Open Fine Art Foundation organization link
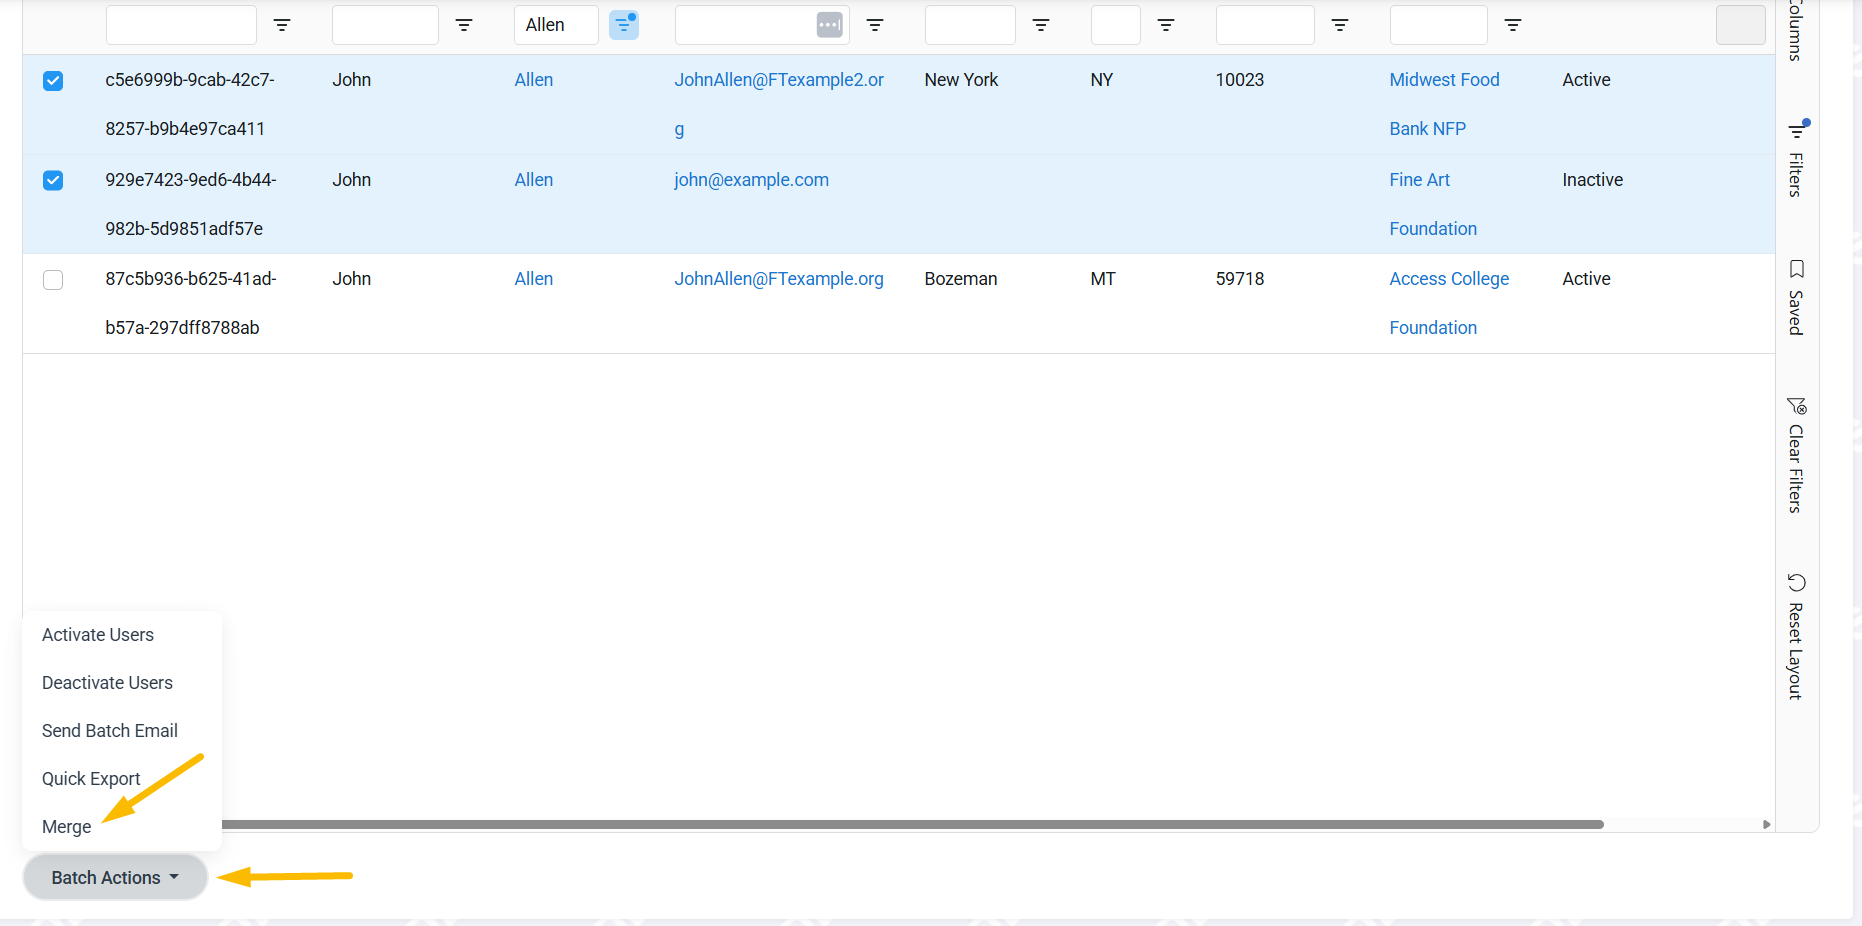 tap(1433, 204)
